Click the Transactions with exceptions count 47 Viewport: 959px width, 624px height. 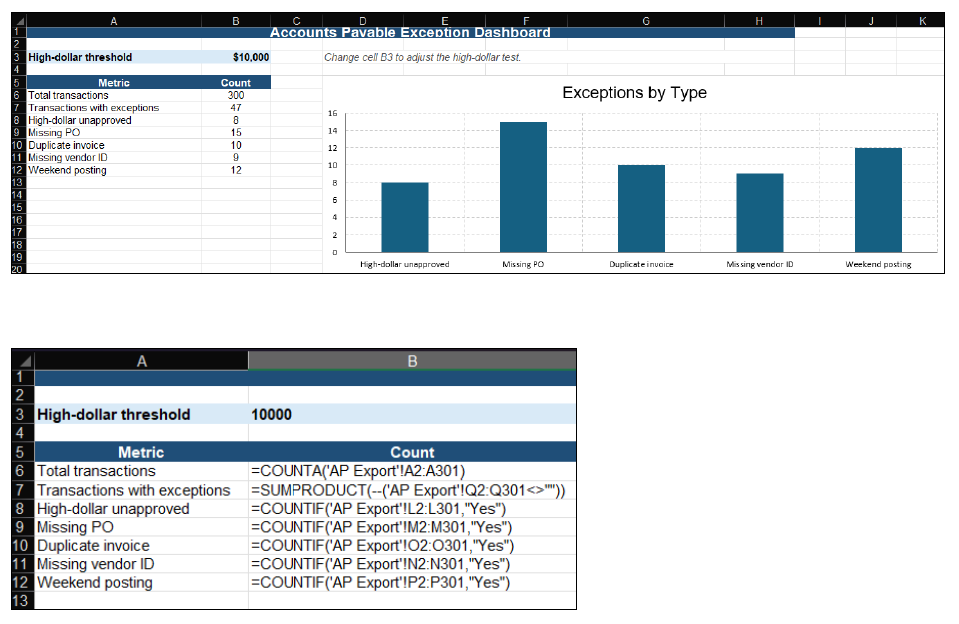click(236, 108)
